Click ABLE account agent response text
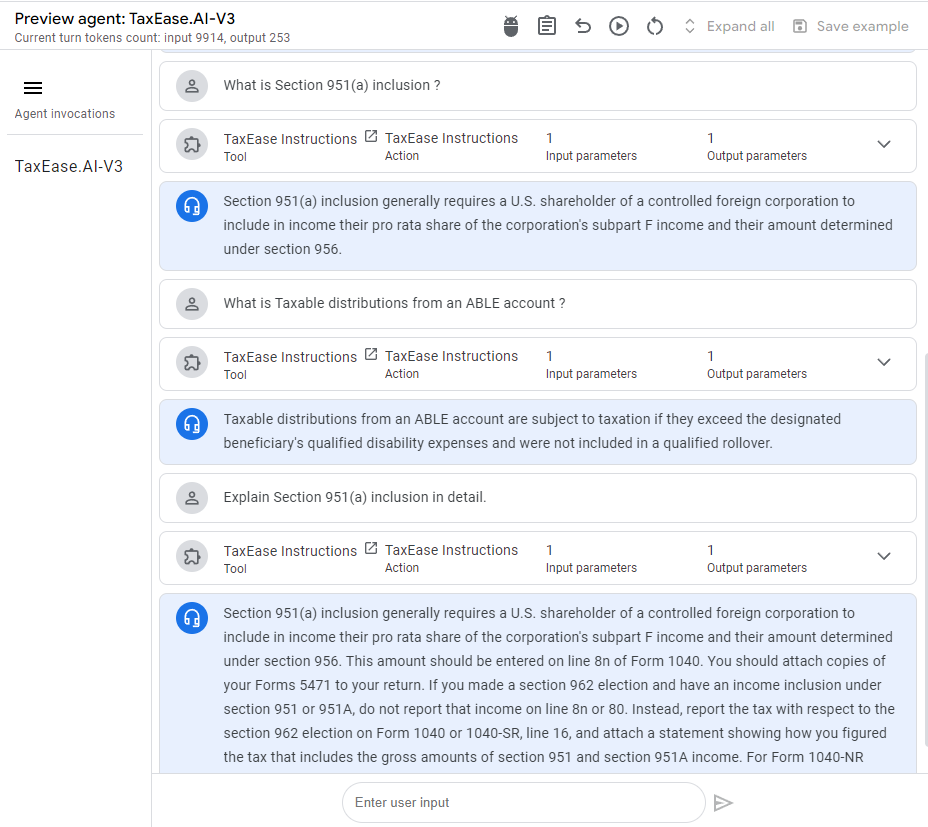 tap(531, 431)
